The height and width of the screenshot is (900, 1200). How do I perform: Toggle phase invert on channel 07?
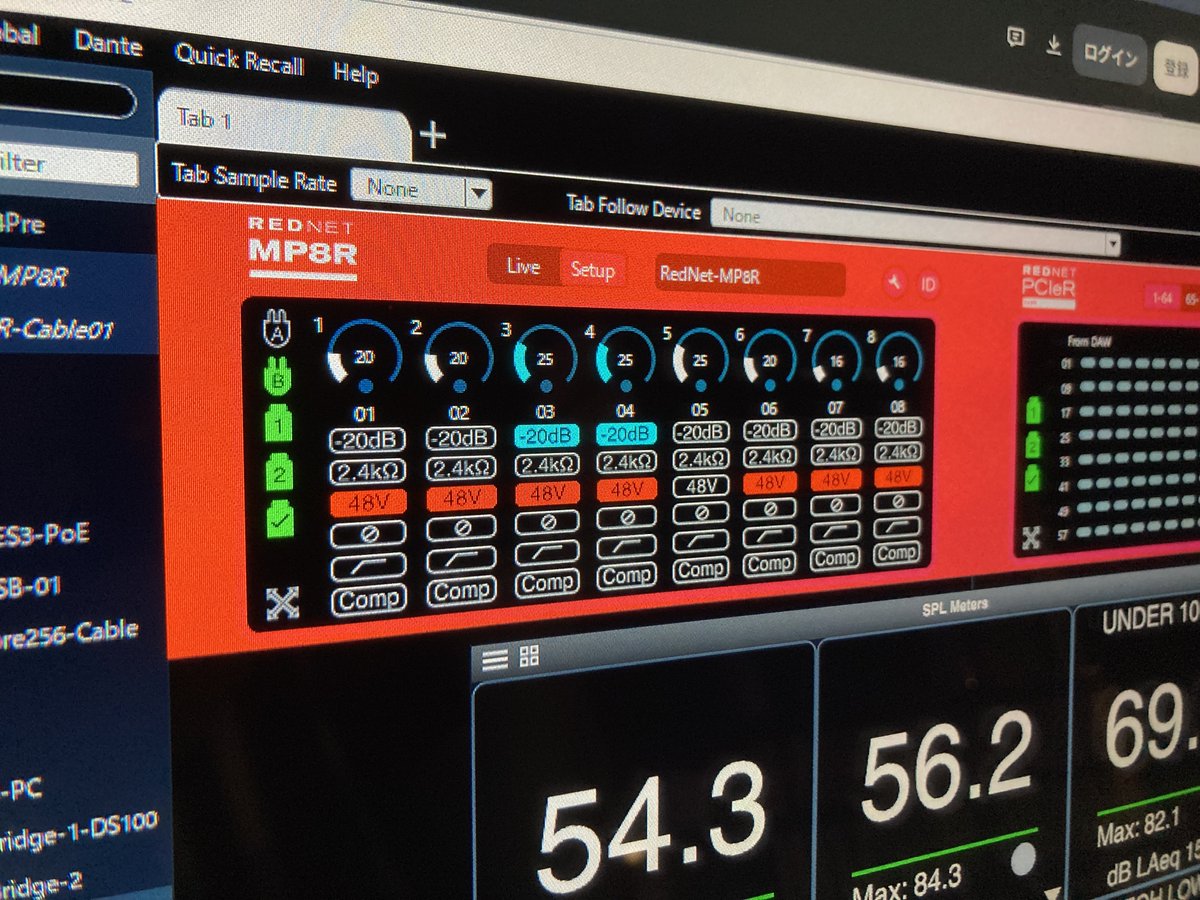click(835, 504)
